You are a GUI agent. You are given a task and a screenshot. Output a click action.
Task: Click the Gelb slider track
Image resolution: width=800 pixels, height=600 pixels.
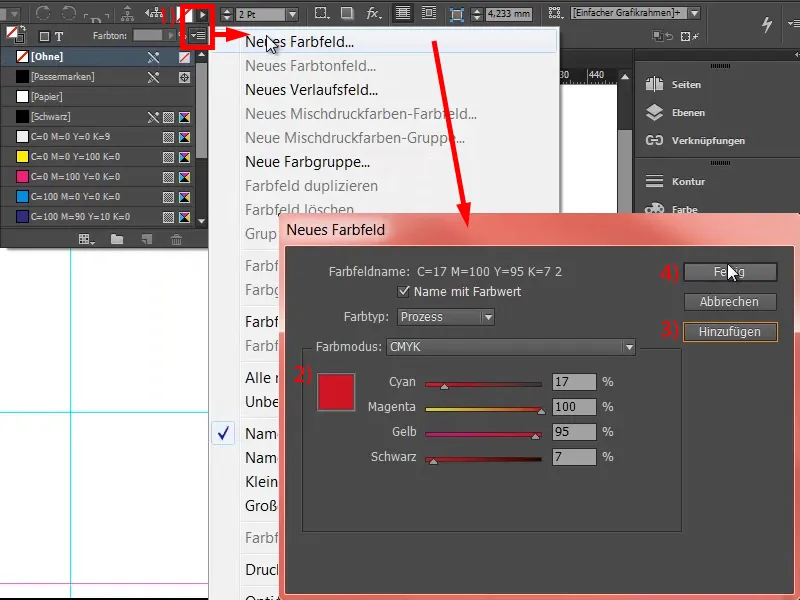[483, 434]
